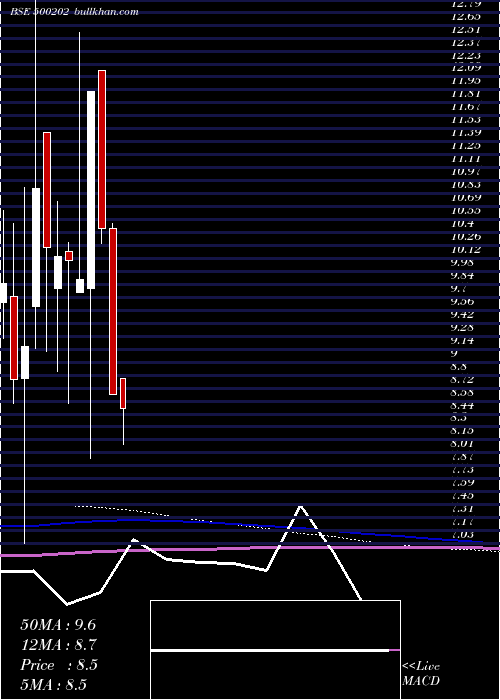Screen dimensions: 500x700
Task: Click the tall white candle topping near 11.81
Action: [91, 190]
